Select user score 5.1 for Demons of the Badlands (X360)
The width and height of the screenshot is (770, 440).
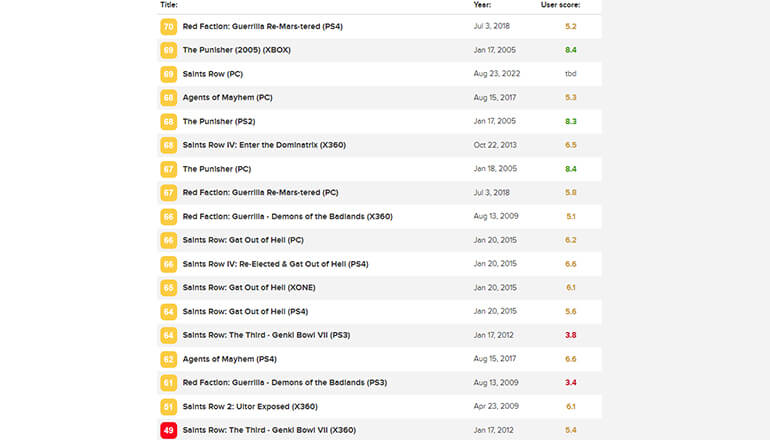tap(571, 217)
